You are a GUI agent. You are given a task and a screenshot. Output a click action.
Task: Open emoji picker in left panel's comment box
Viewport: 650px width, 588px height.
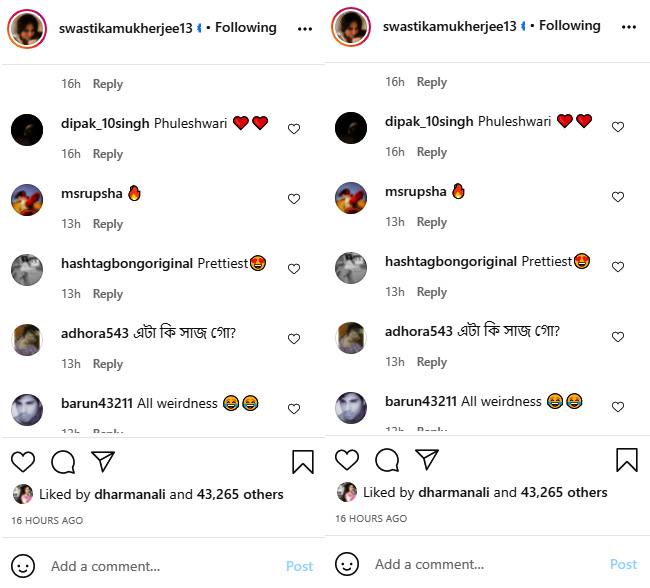(x=23, y=565)
